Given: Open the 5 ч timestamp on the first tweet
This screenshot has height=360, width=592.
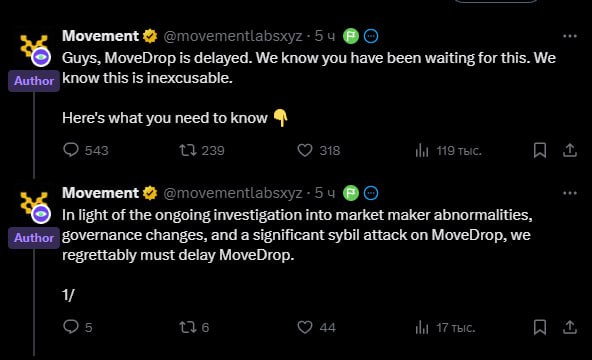Looking at the screenshot, I should coord(325,36).
